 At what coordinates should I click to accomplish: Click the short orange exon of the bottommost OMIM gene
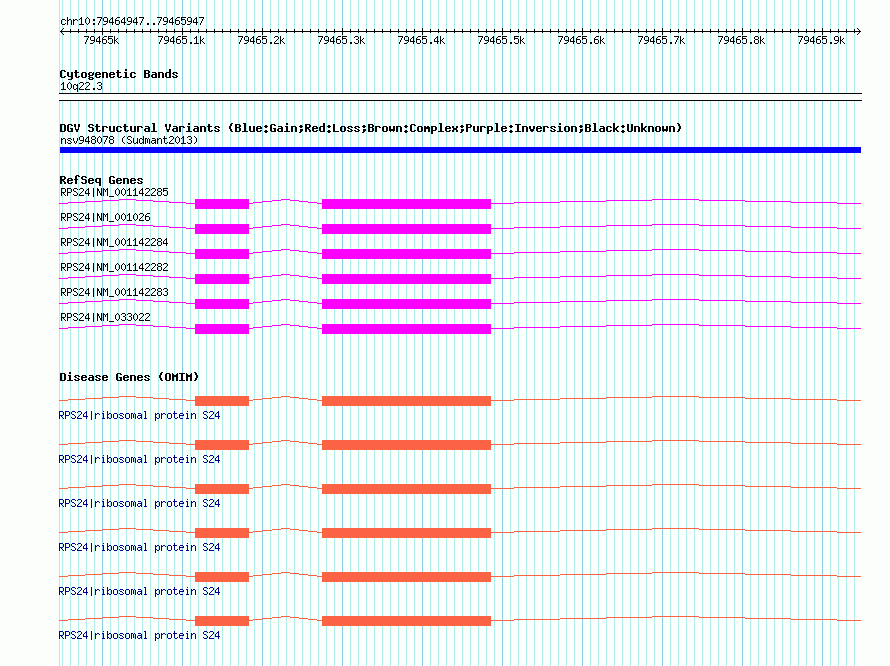tap(222, 621)
